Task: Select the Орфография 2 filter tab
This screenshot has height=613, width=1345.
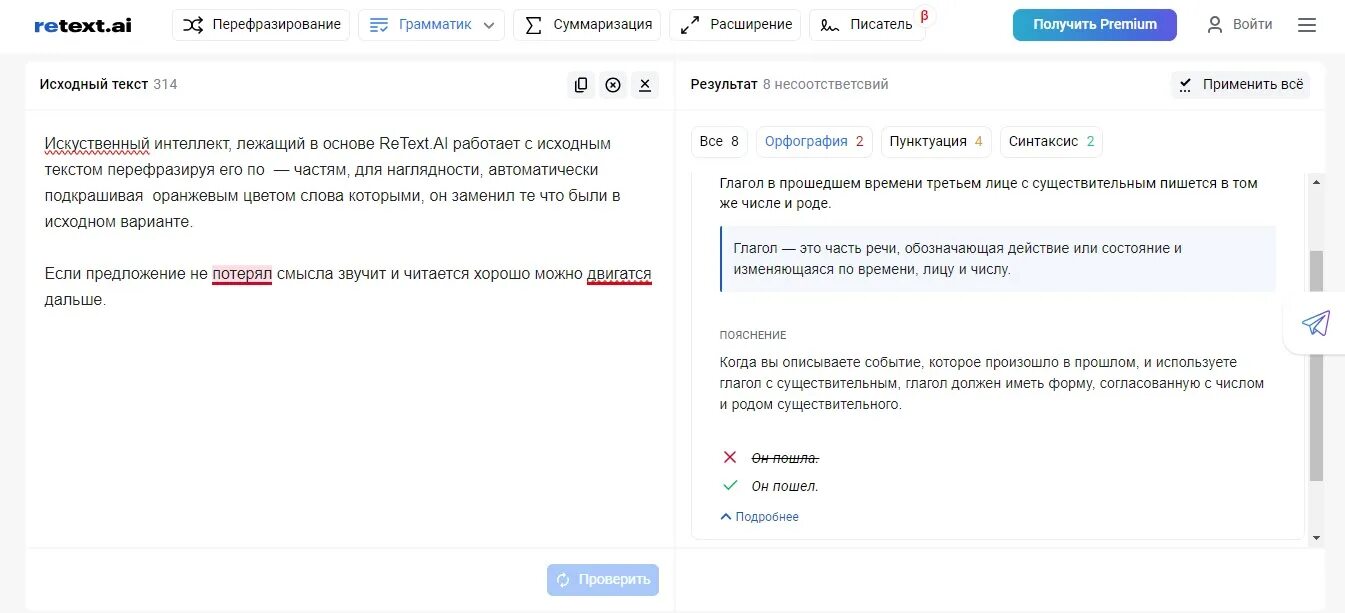Action: pos(814,142)
